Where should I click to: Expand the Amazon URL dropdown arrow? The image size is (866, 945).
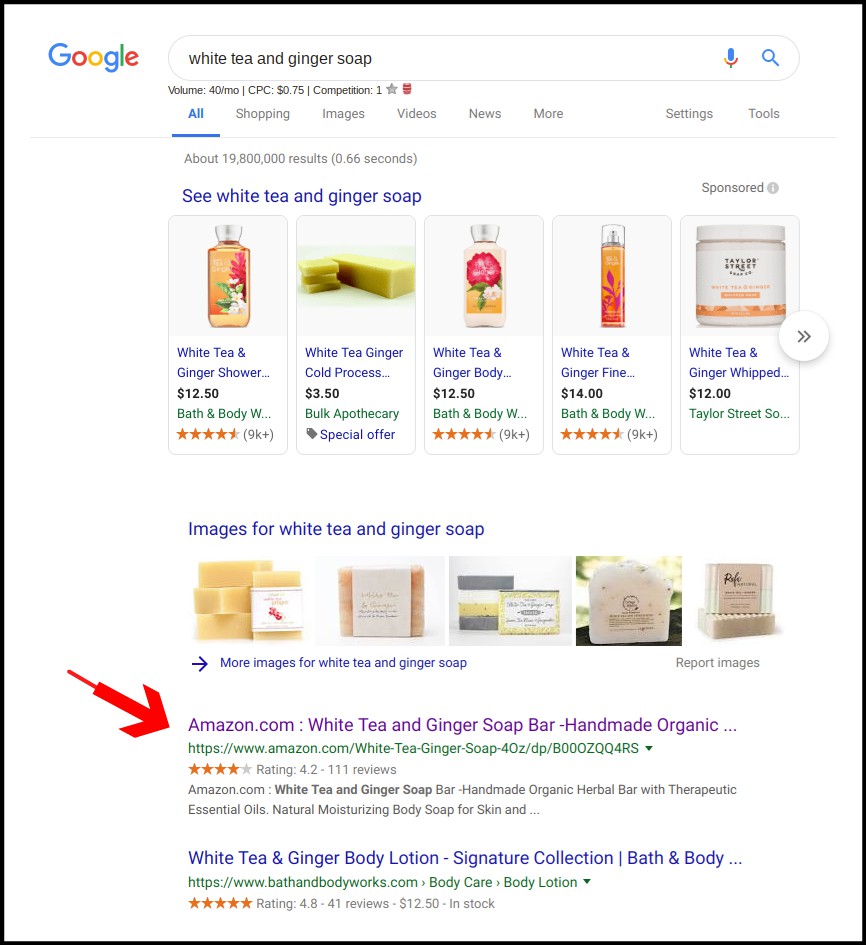click(649, 748)
